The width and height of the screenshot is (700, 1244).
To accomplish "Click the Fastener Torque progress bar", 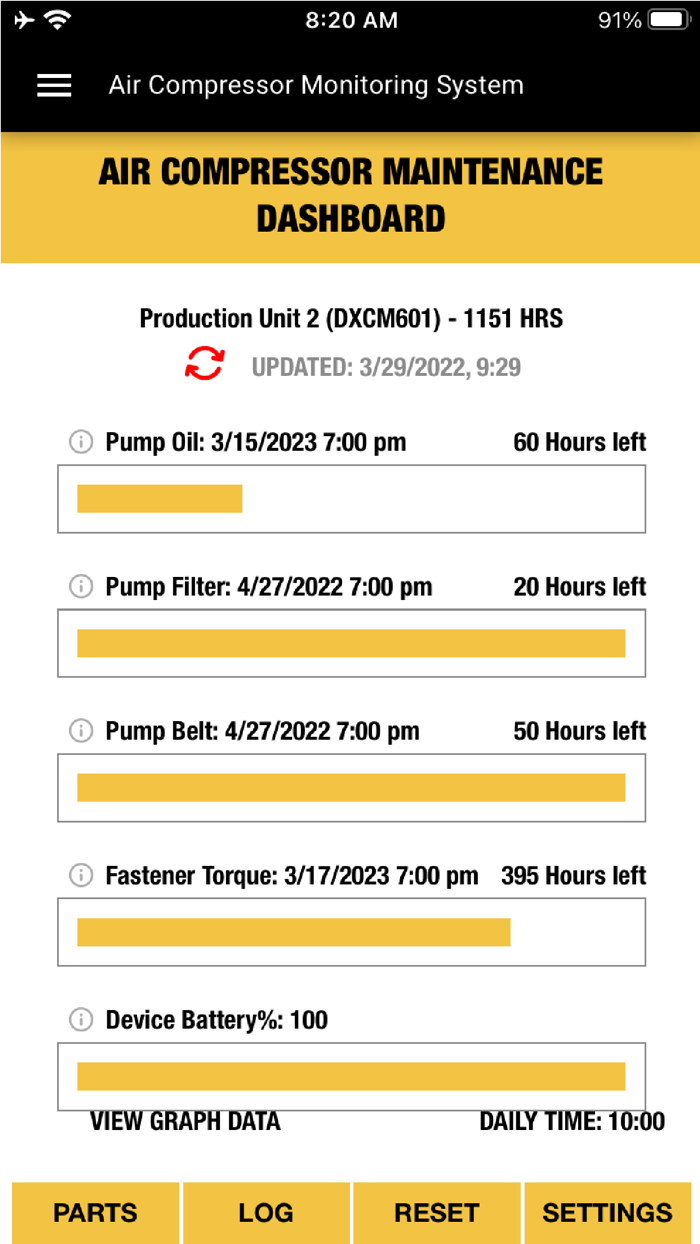I will pyautogui.click(x=352, y=931).
